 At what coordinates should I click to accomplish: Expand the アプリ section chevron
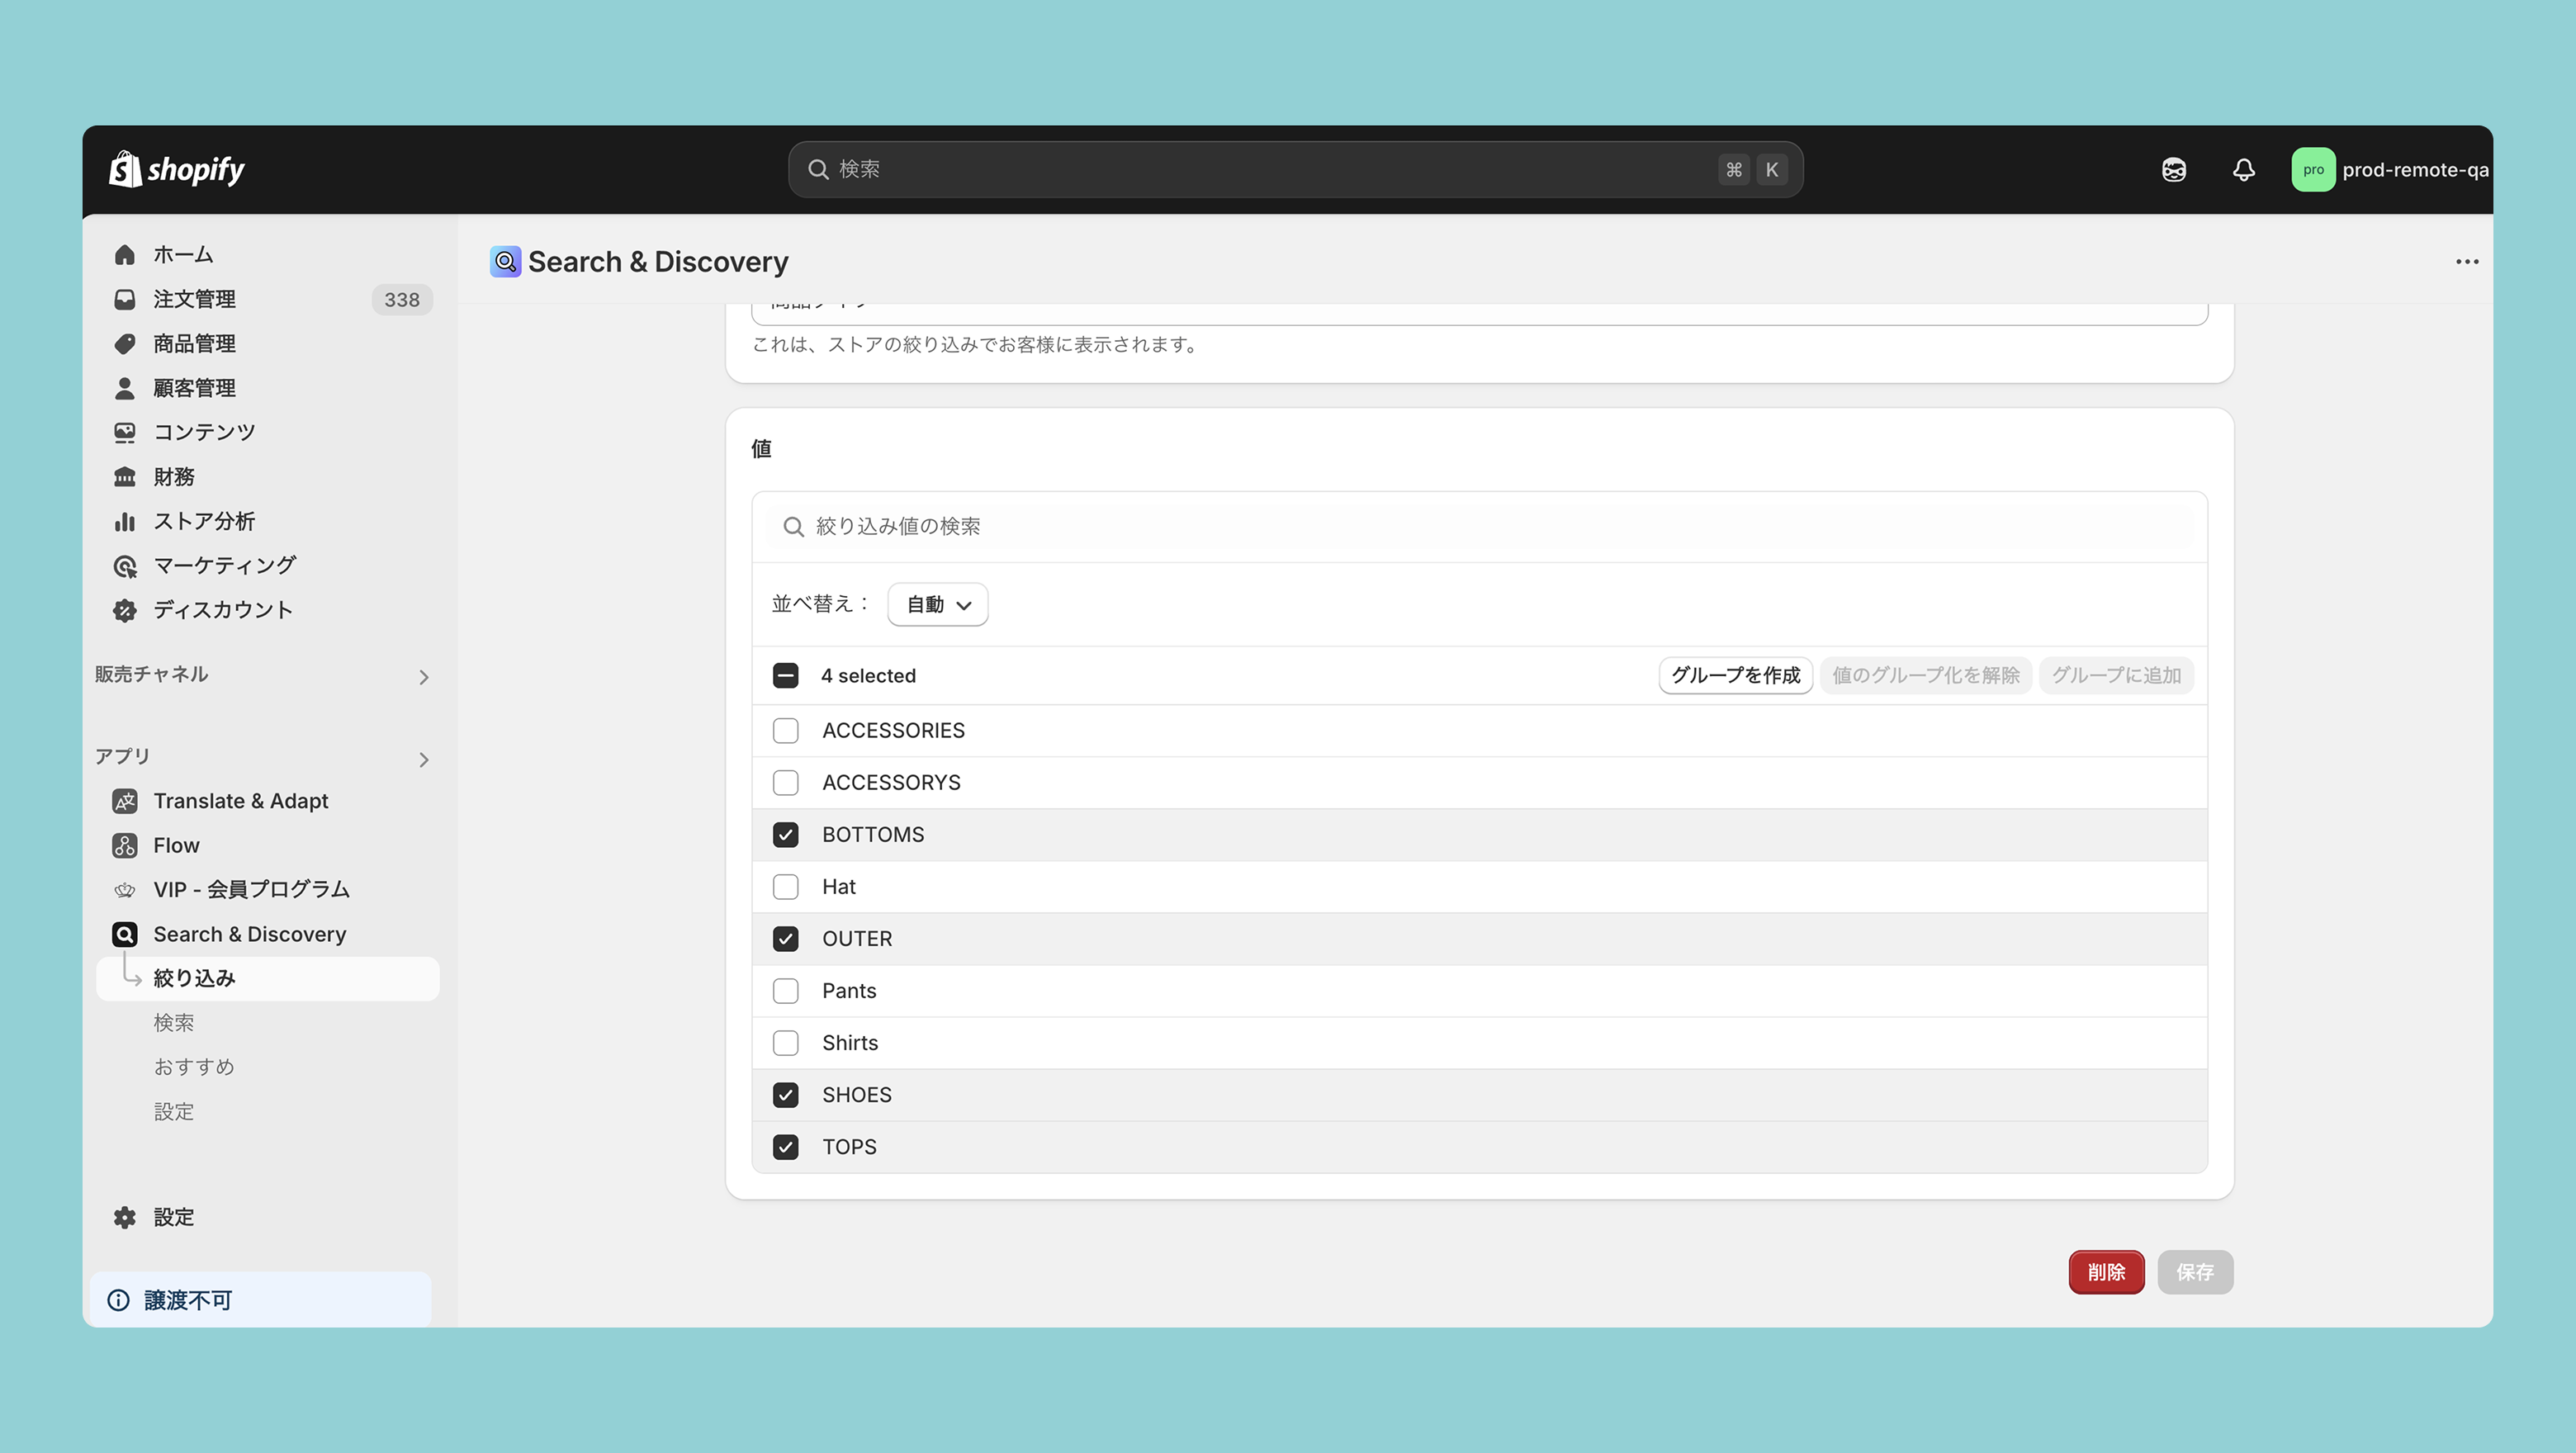[424, 760]
